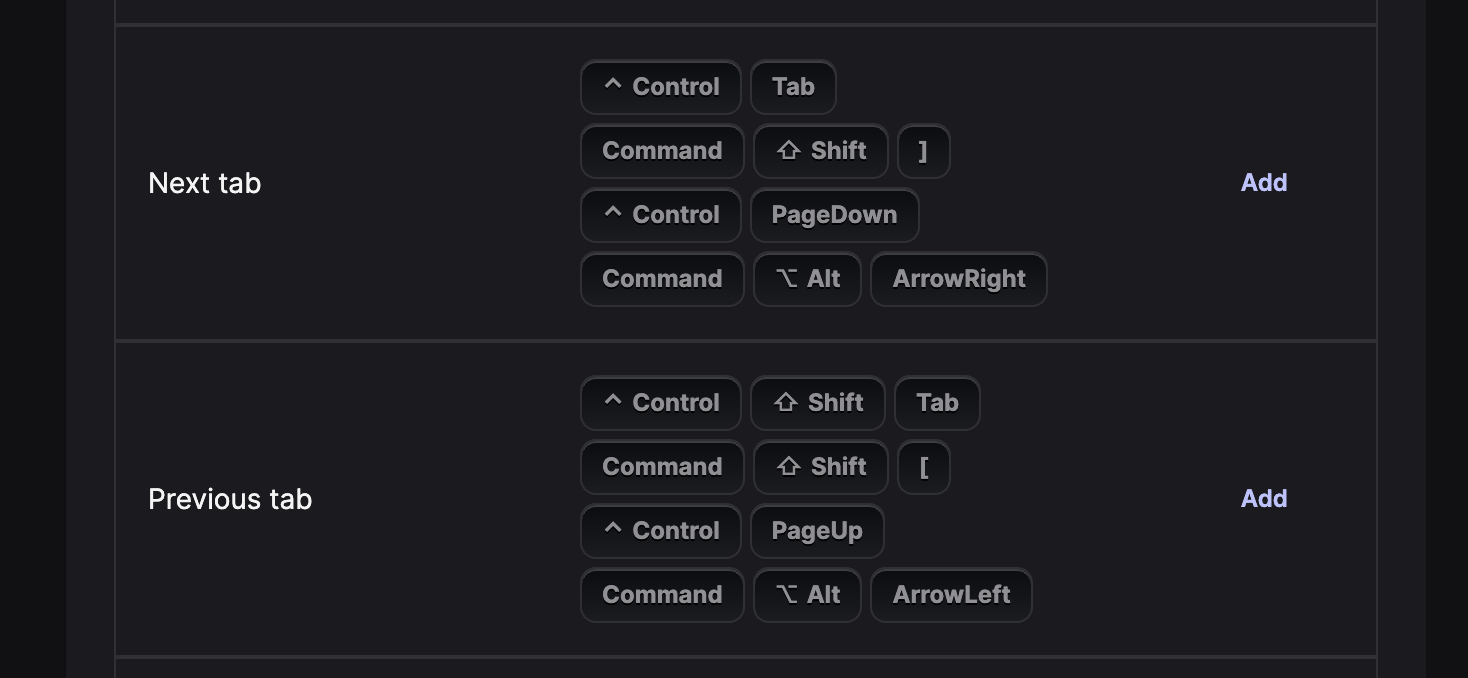Click the ArrowRight key chip

click(958, 279)
